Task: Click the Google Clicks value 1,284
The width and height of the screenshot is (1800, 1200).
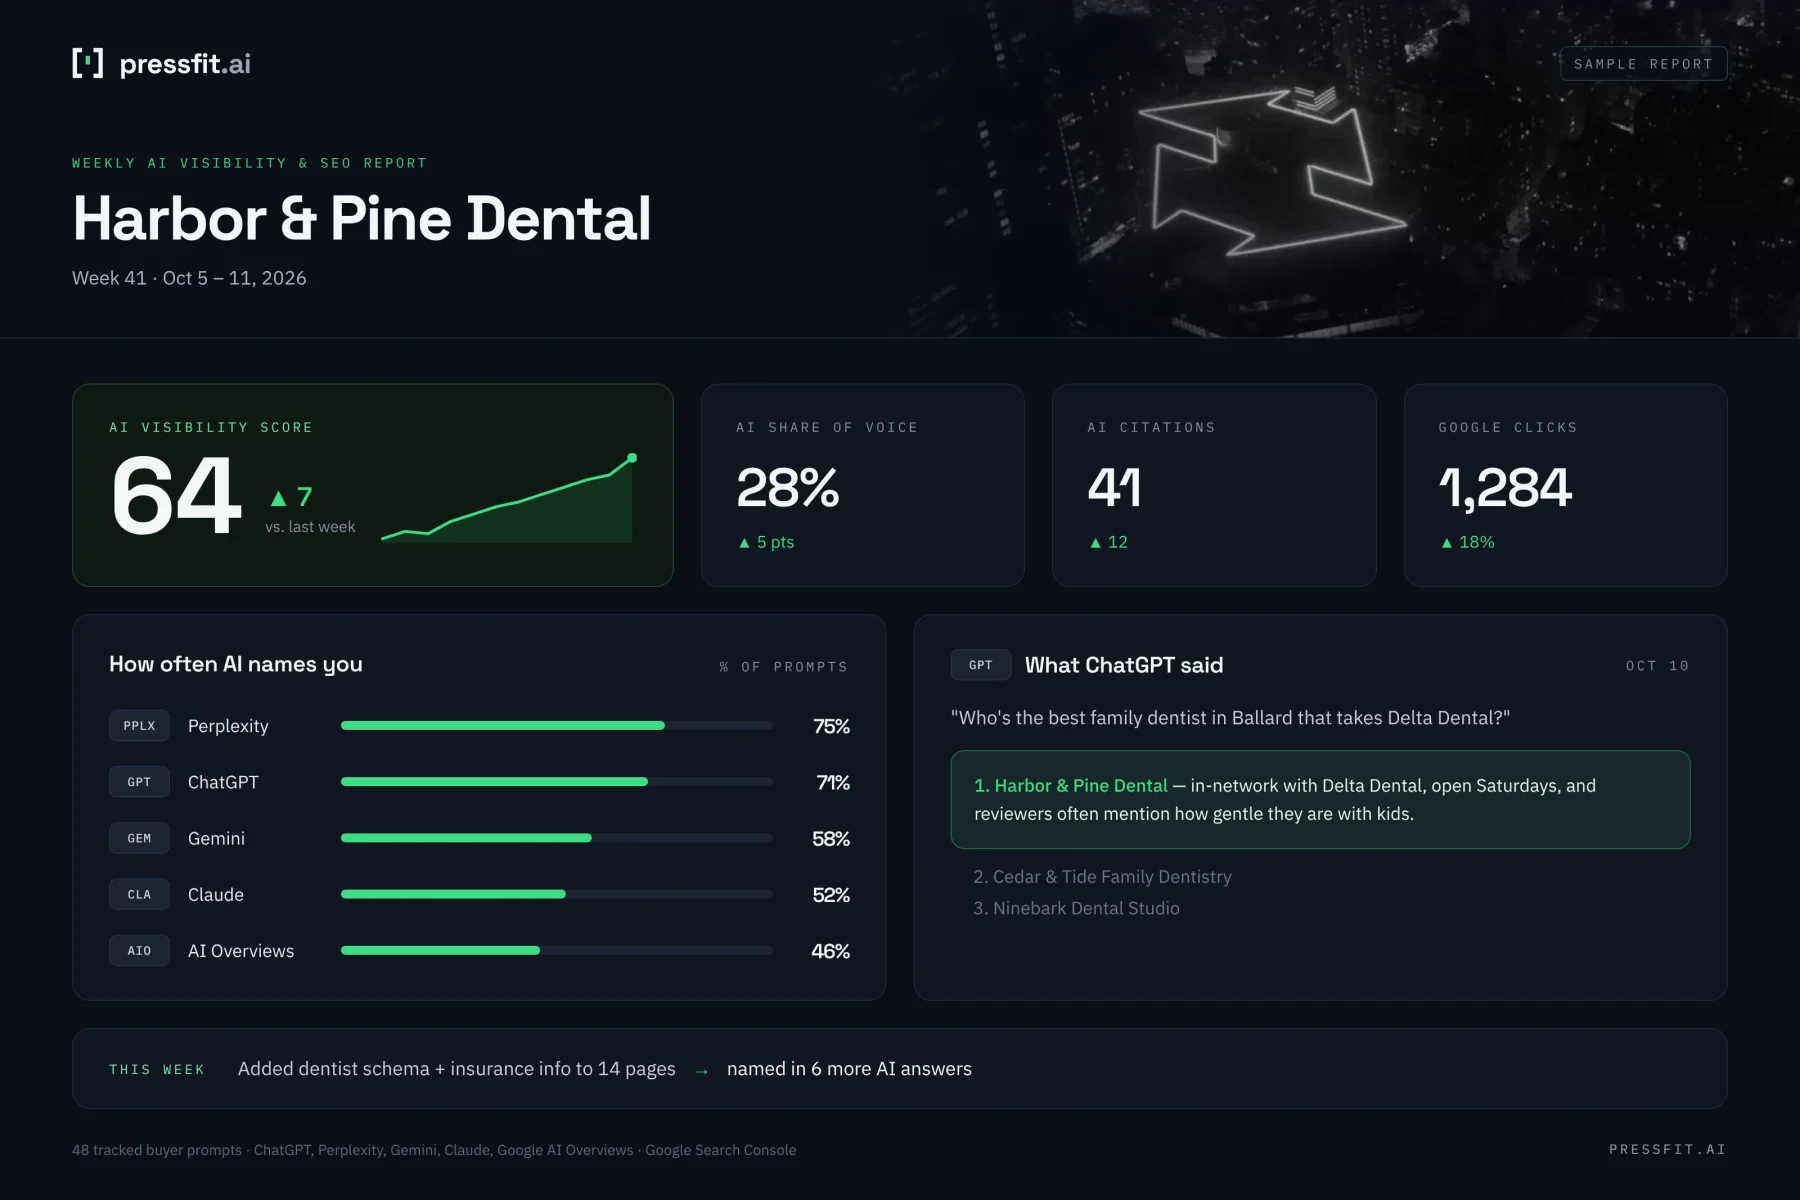Action: [1505, 488]
